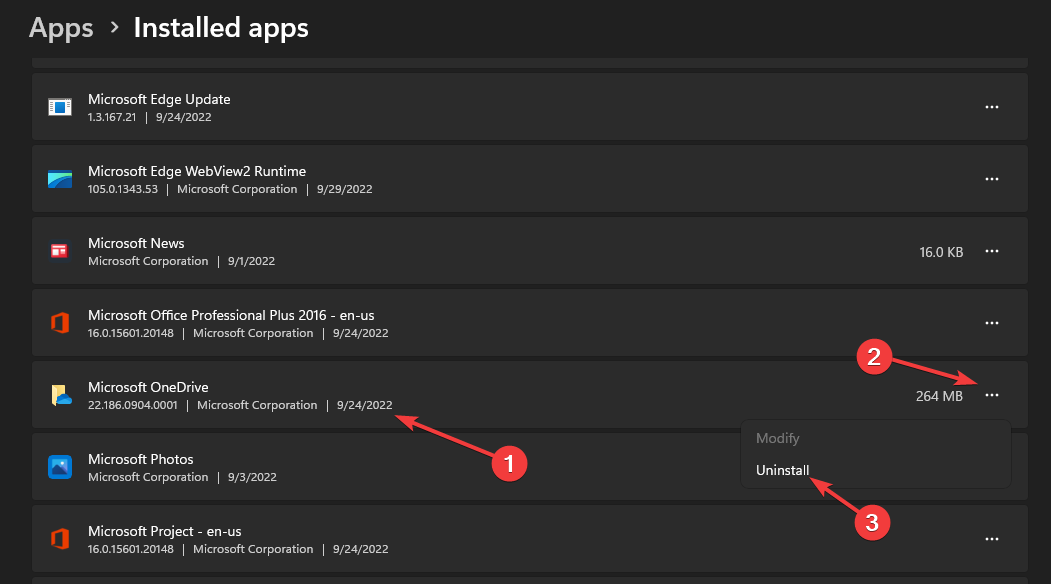The image size is (1051, 584).
Task: Click the Installed apps page heading
Action: pyautogui.click(x=221, y=28)
